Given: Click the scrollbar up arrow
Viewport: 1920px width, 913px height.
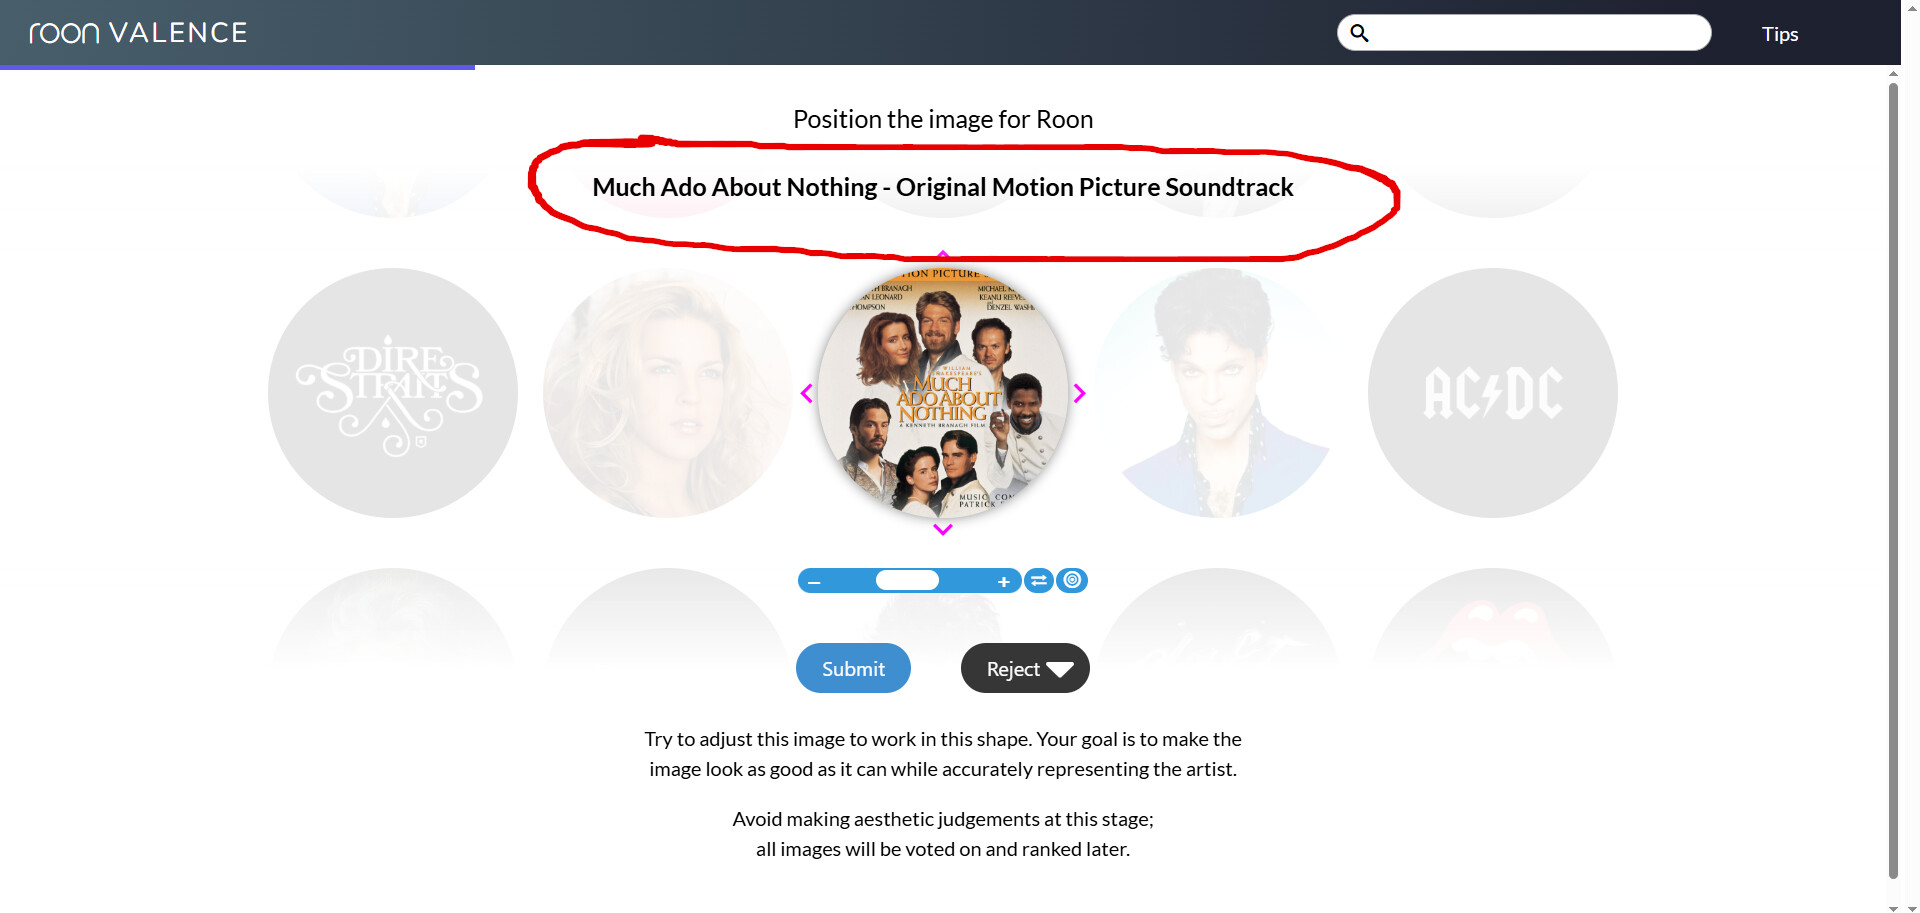Looking at the screenshot, I should point(1893,73).
